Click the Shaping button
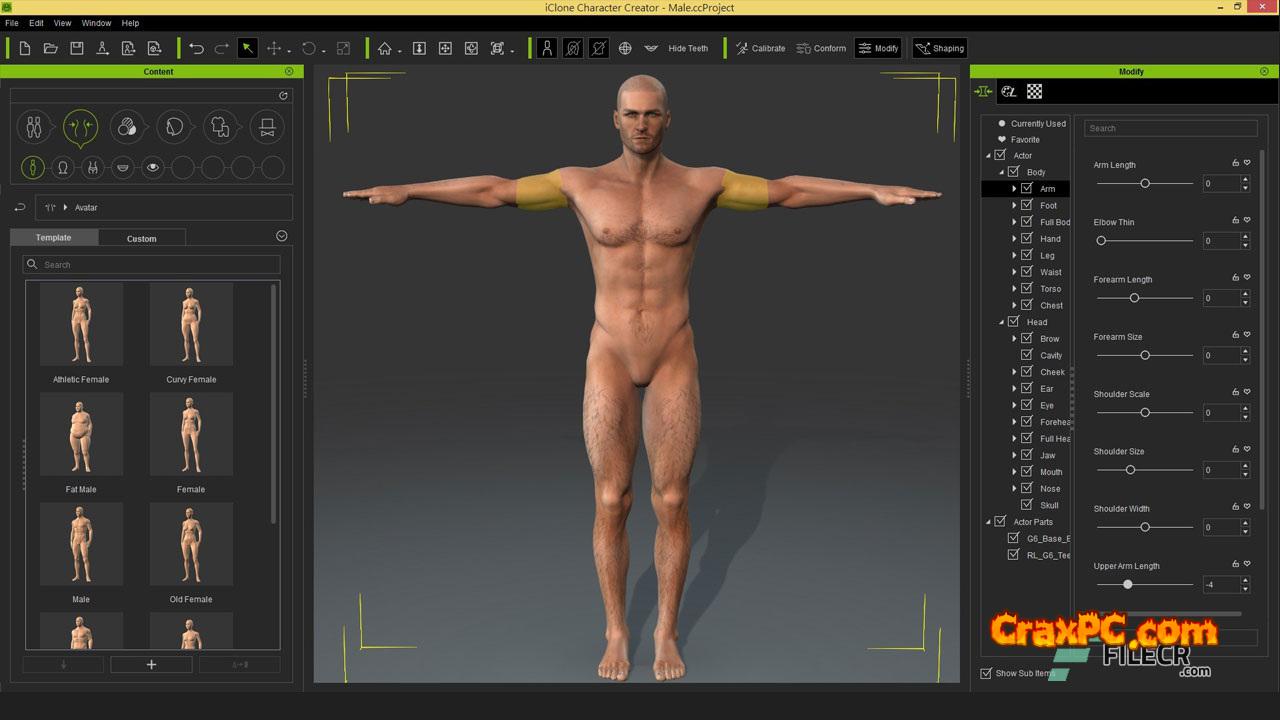This screenshot has height=720, width=1280. [939, 48]
